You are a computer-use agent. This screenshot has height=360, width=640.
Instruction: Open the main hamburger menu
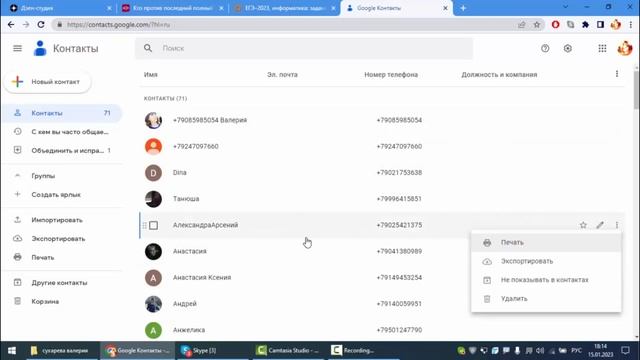pos(18,49)
